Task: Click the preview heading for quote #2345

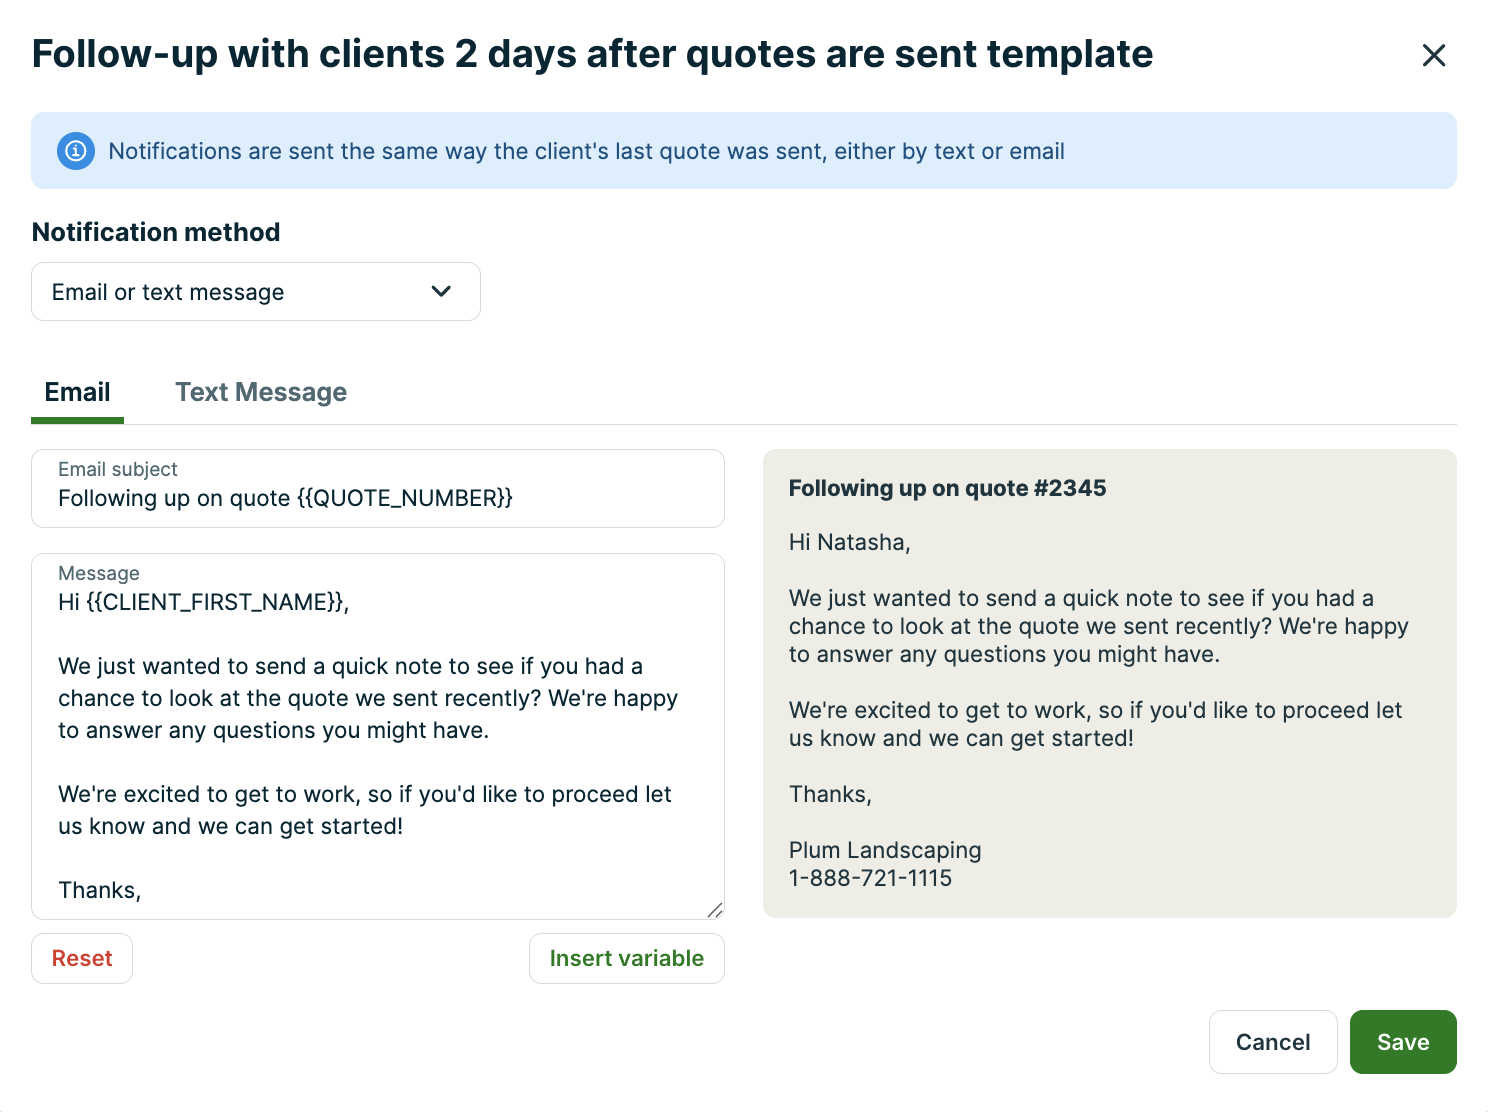Action: pos(947,488)
